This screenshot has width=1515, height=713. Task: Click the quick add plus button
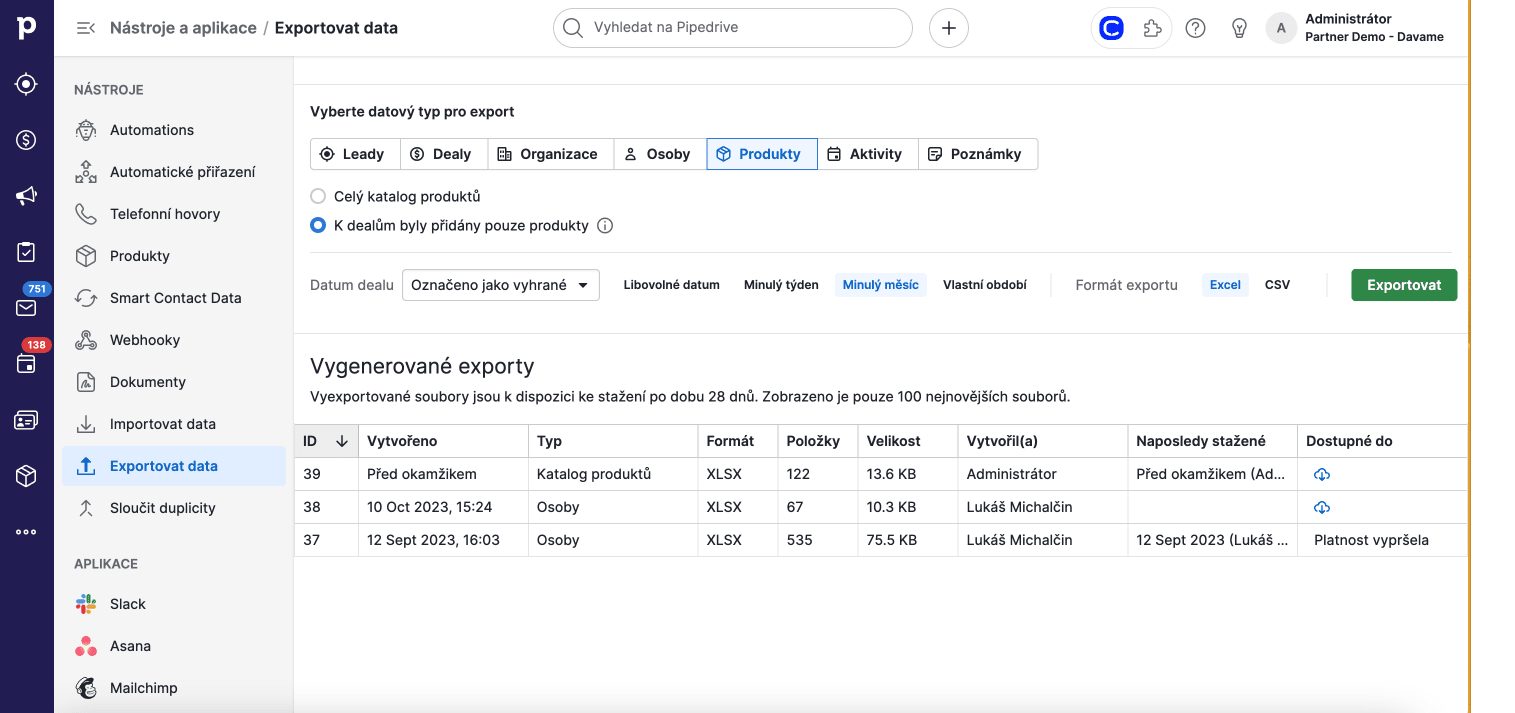pyautogui.click(x=948, y=28)
